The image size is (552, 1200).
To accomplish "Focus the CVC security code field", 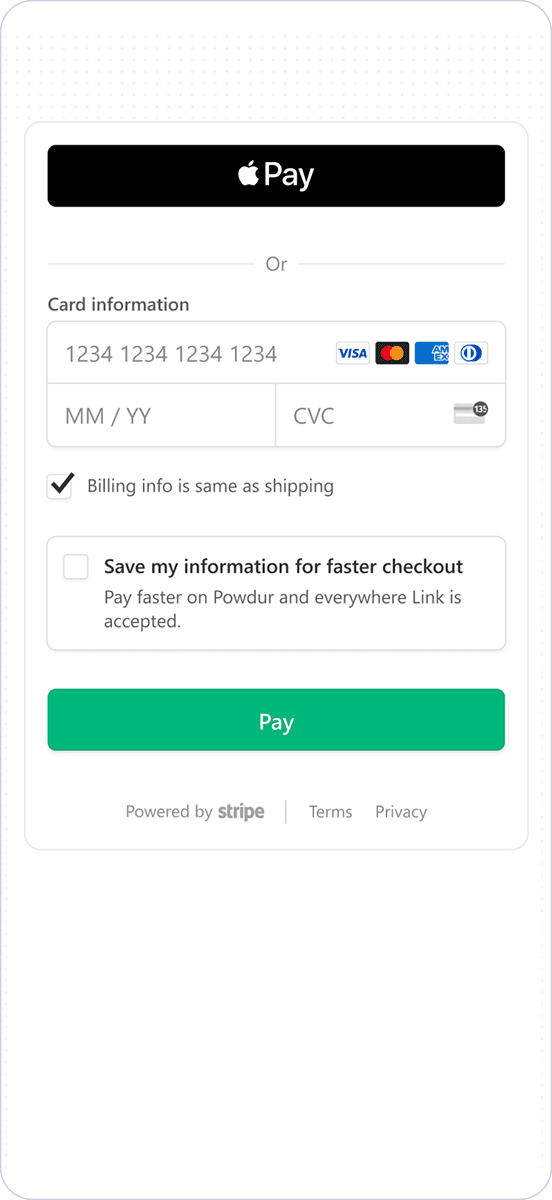I will (390, 415).
